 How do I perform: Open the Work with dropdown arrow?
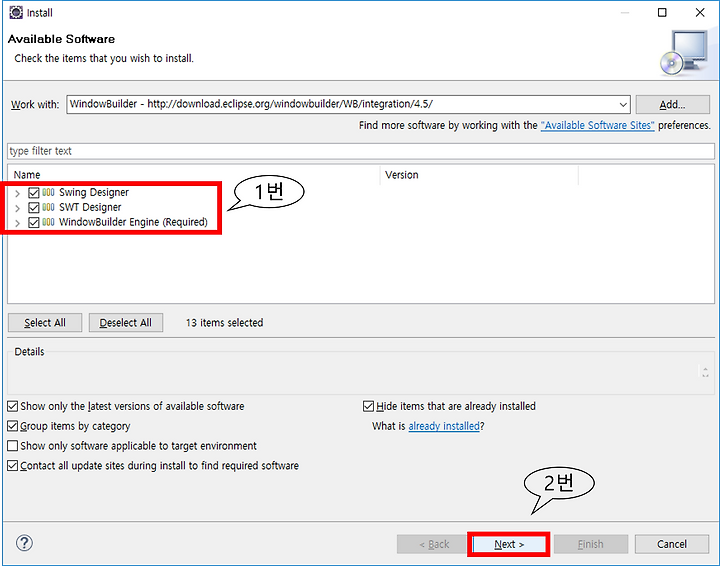coord(623,105)
